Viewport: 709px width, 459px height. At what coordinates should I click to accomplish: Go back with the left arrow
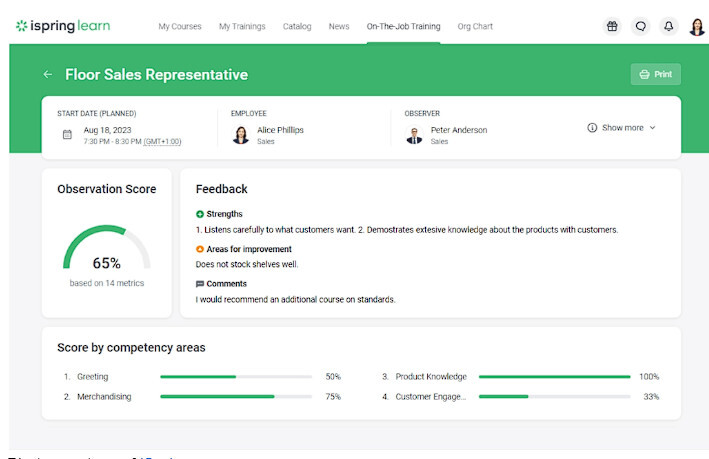click(48, 74)
